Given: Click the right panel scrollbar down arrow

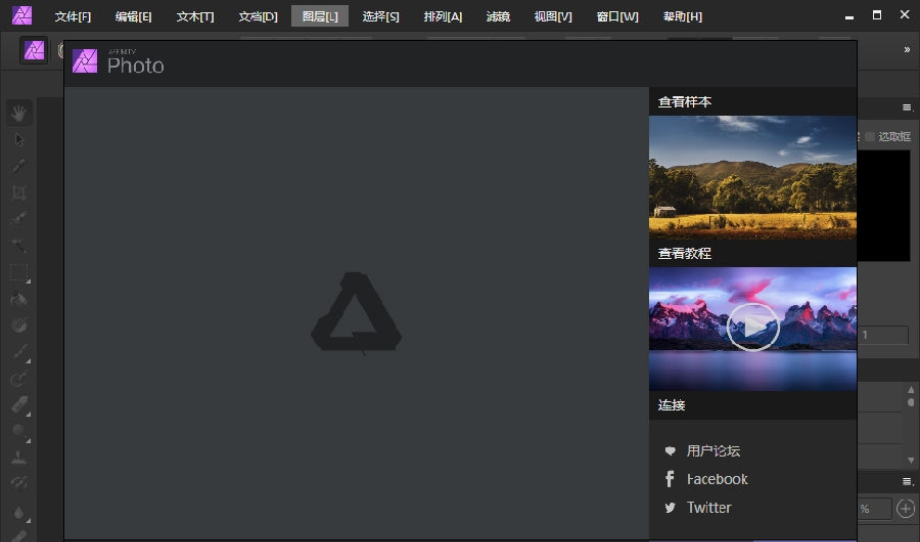Looking at the screenshot, I should (x=911, y=460).
